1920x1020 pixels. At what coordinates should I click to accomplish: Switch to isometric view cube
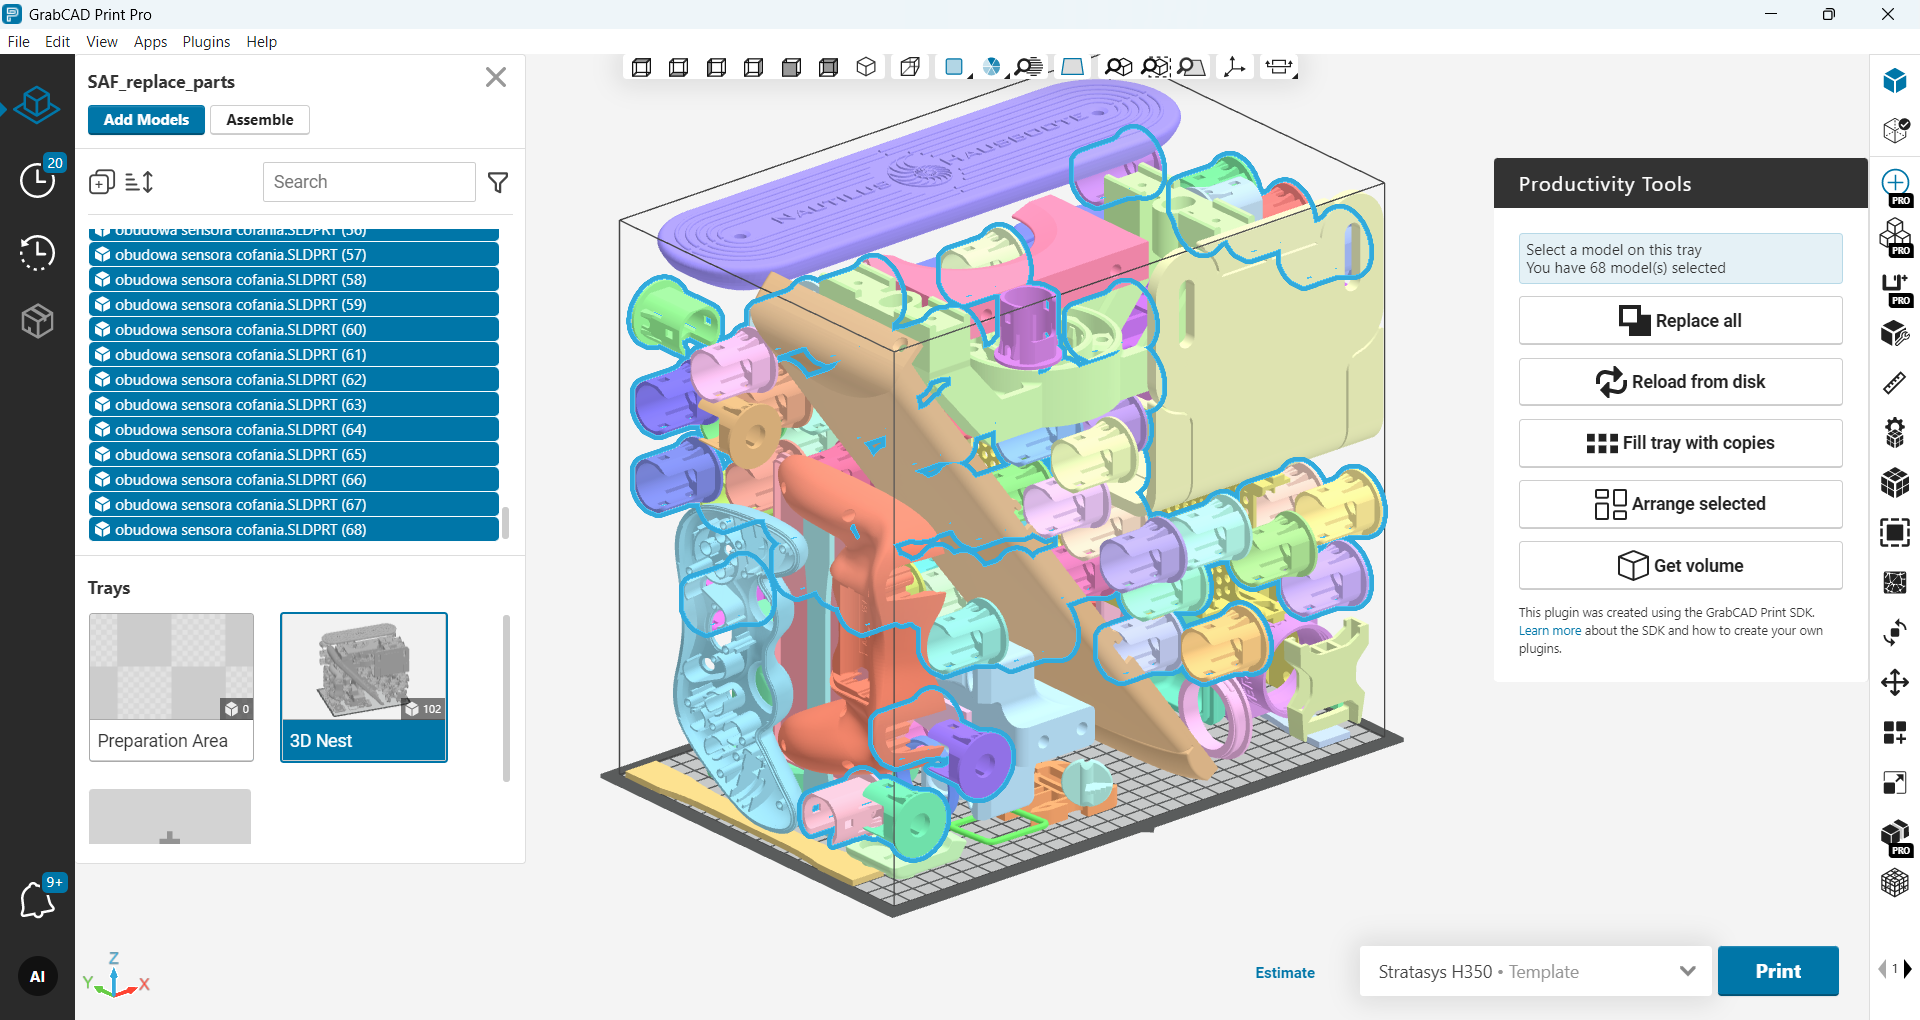tap(866, 67)
